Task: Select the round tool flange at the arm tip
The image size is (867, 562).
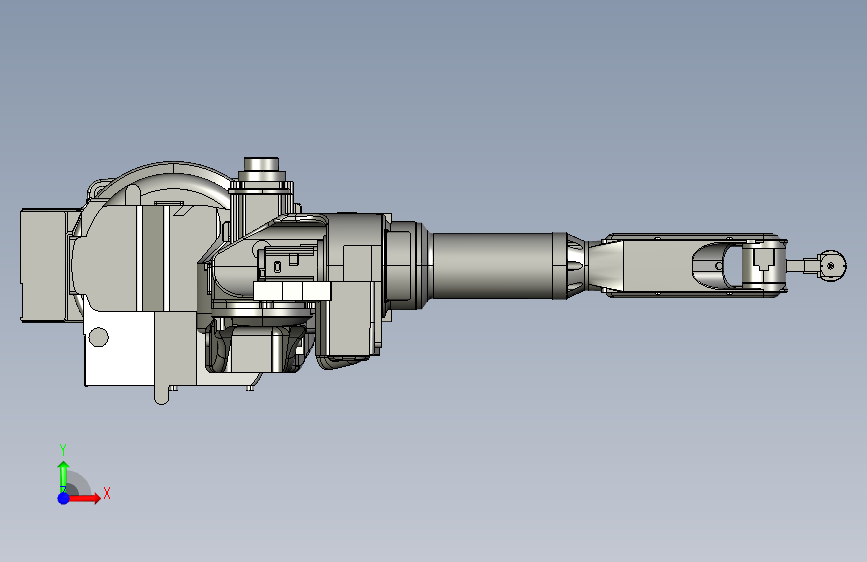Action: 832,266
